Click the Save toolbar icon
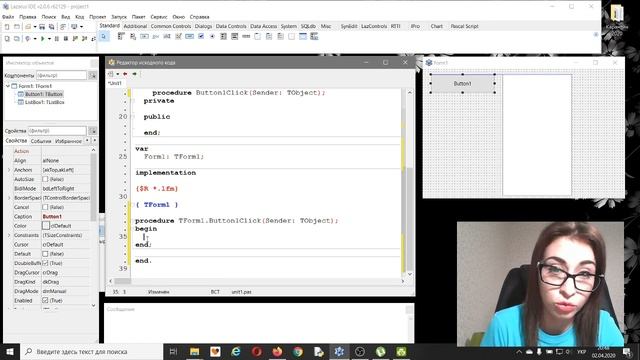This screenshot has width=640, height=360. coord(42,27)
